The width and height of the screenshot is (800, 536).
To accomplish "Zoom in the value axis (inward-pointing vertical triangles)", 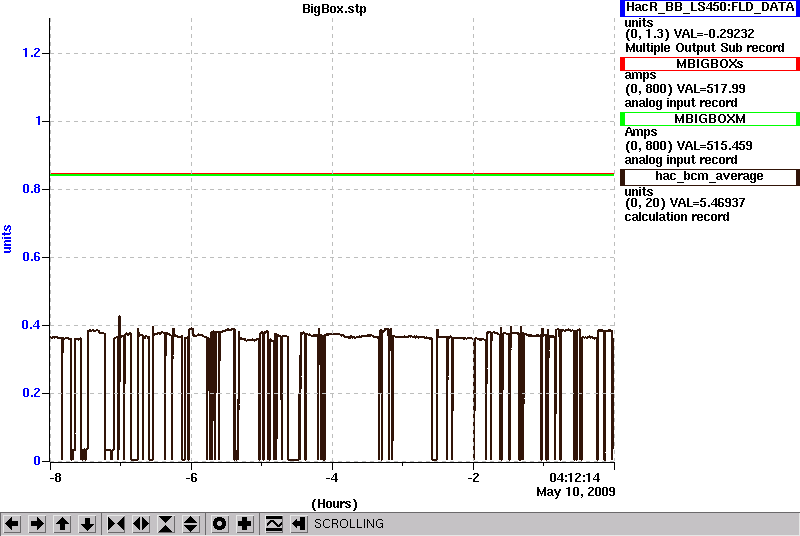I will (166, 524).
